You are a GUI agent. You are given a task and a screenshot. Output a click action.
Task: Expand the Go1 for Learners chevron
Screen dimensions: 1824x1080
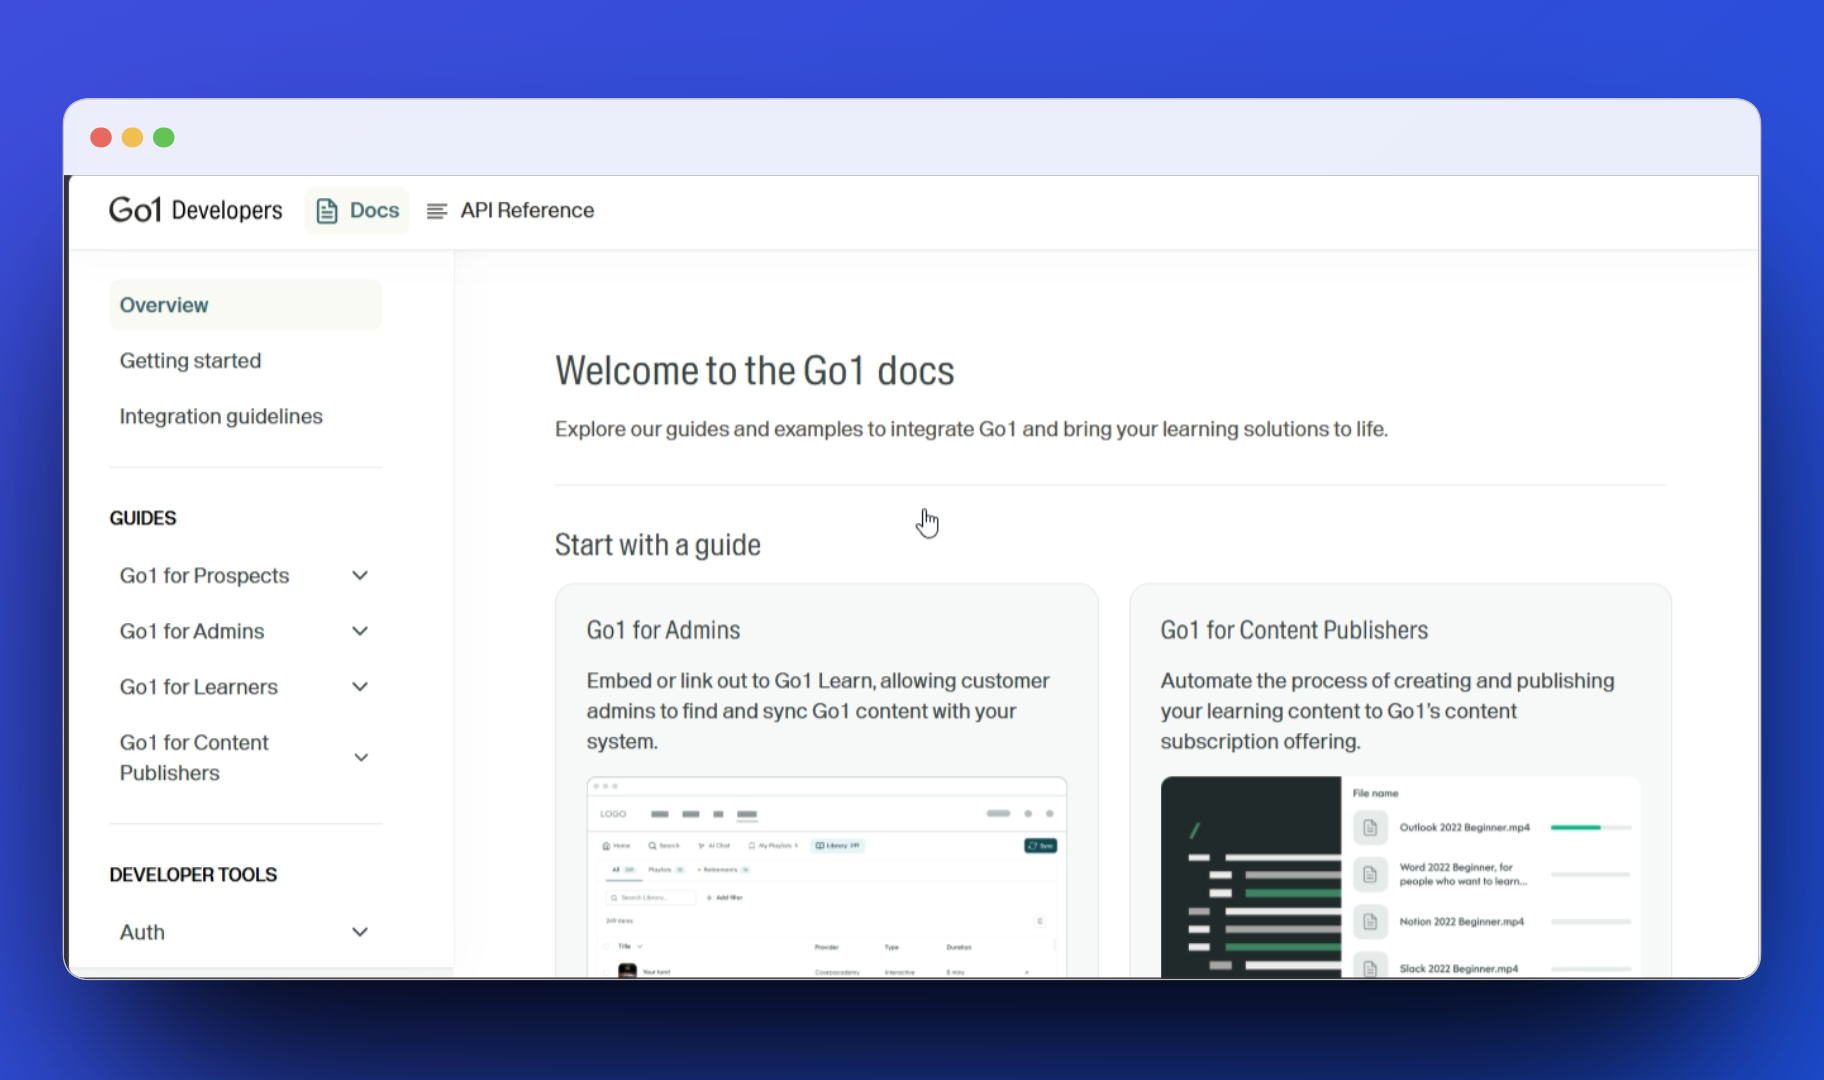click(360, 687)
